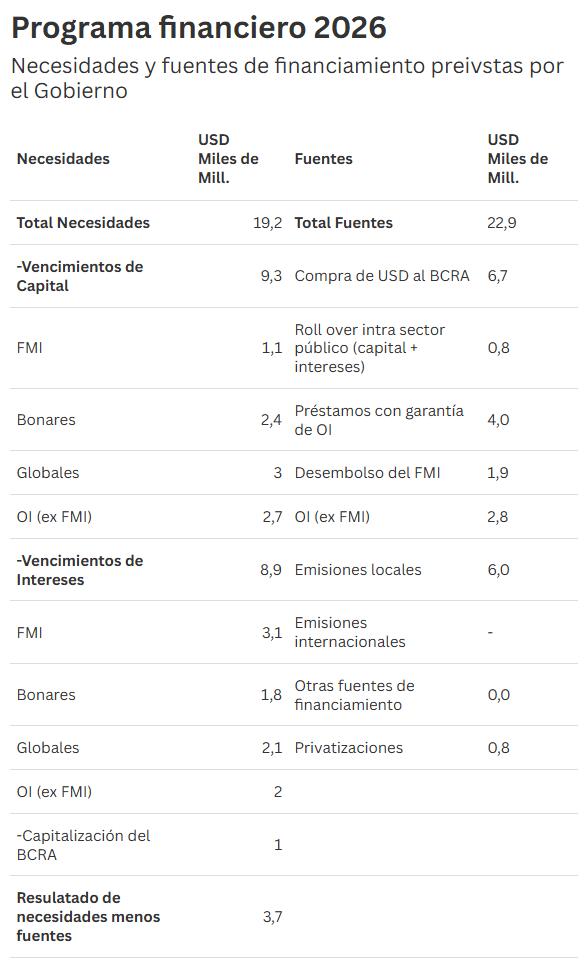
Task: Click the Necesidades column header
Action: pos(63,159)
